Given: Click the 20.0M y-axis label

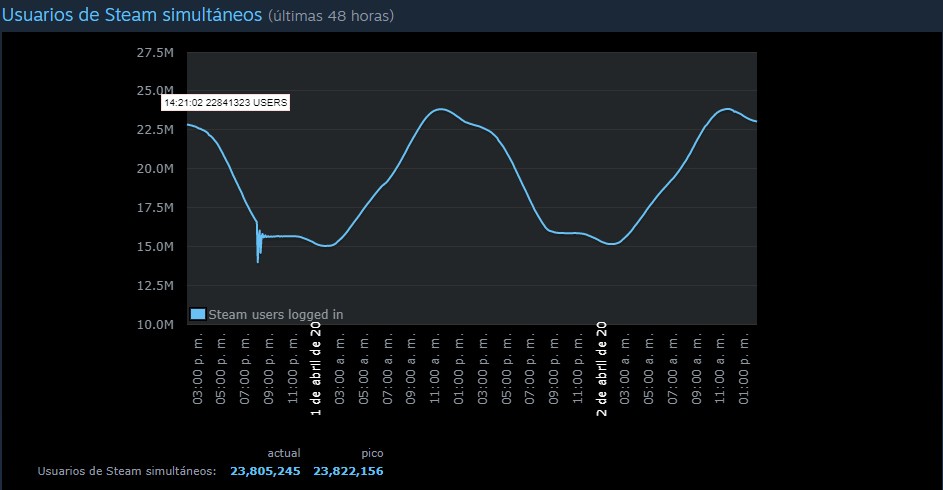Looking at the screenshot, I should coord(155,169).
